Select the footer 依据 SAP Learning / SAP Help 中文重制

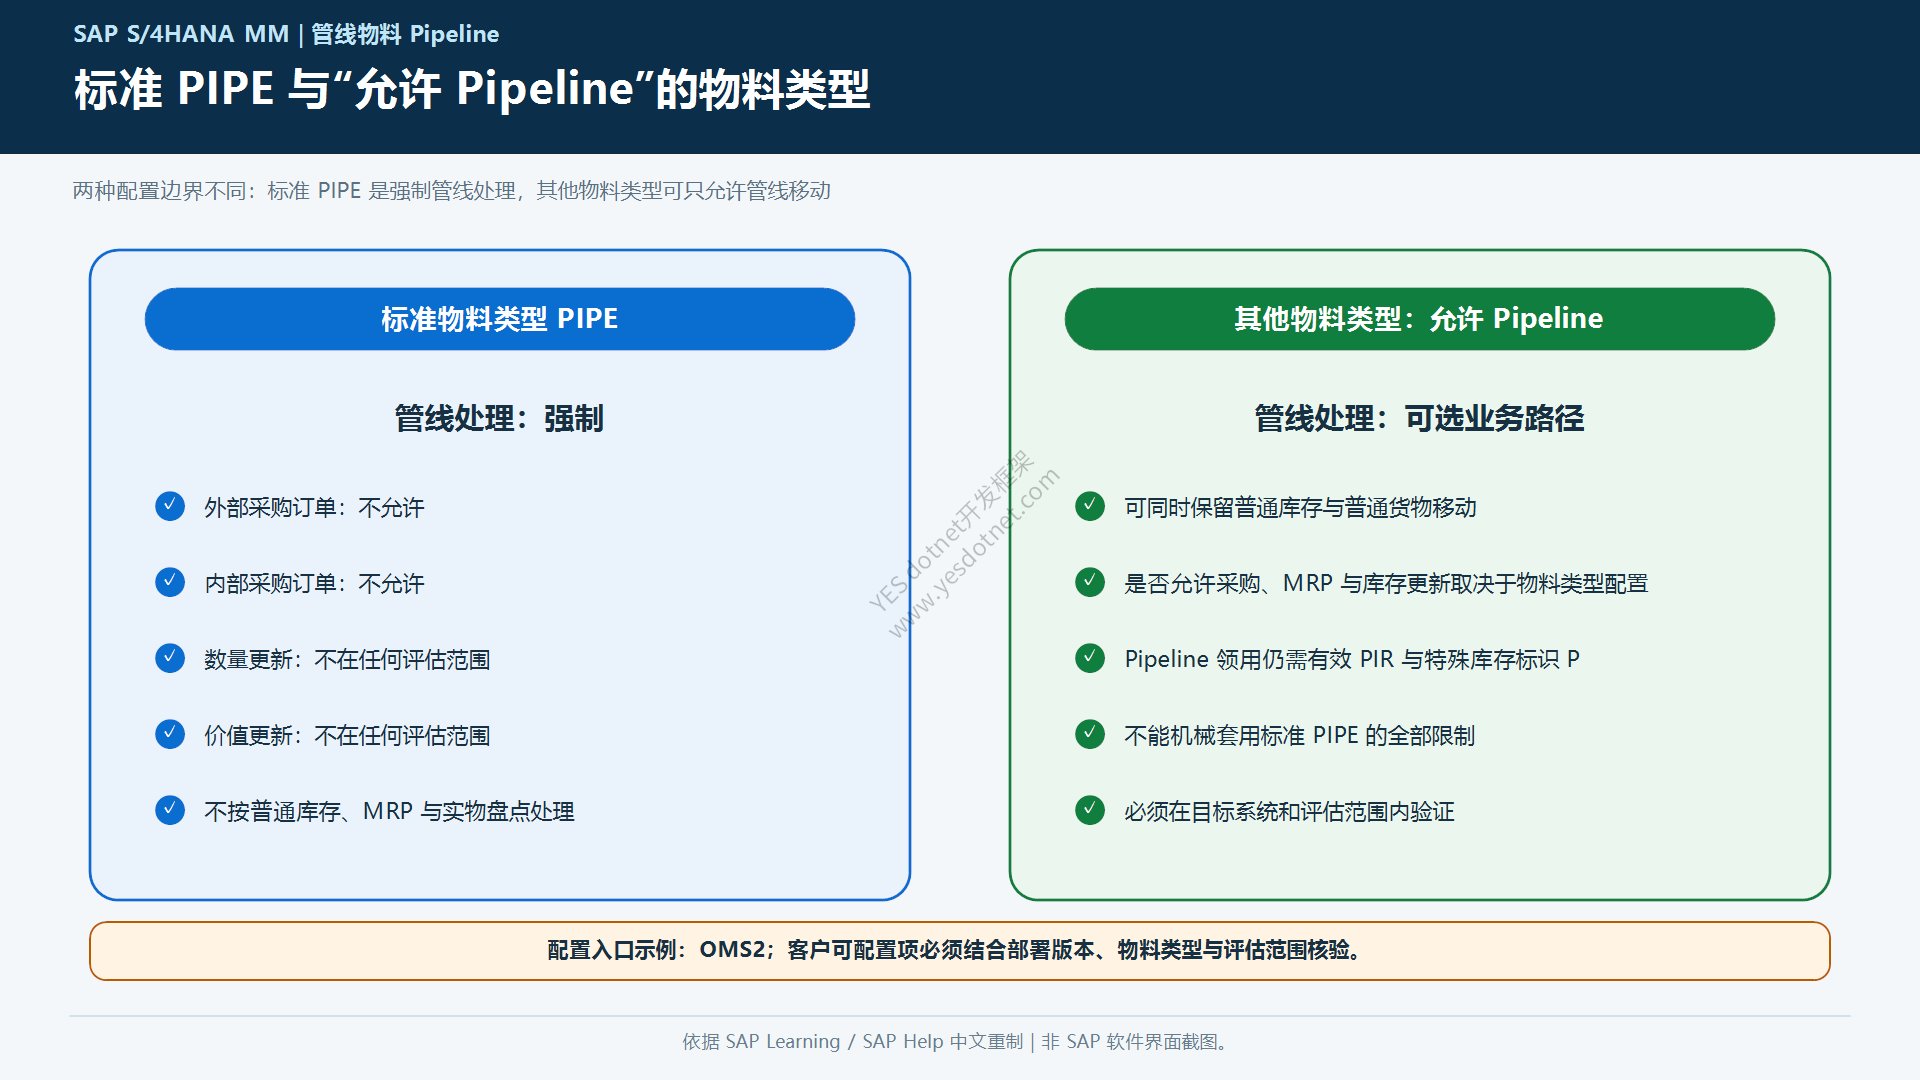click(853, 1042)
